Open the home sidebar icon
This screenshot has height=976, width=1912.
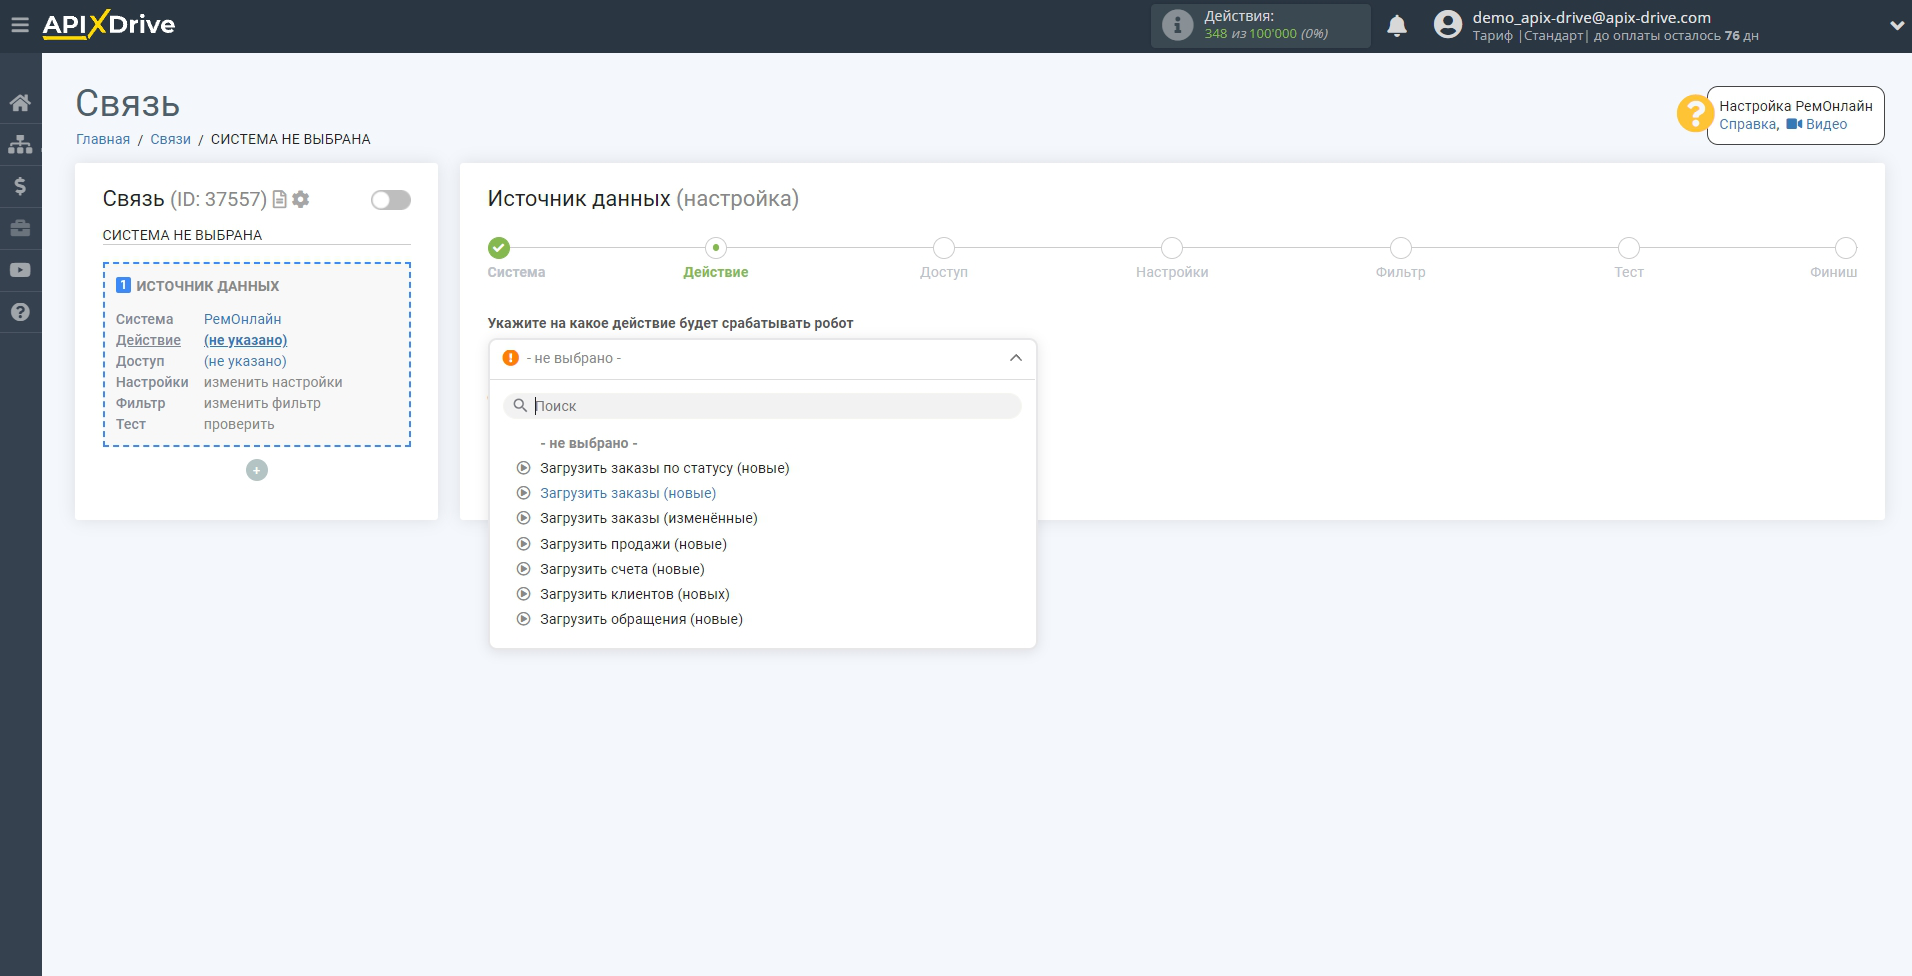[20, 103]
